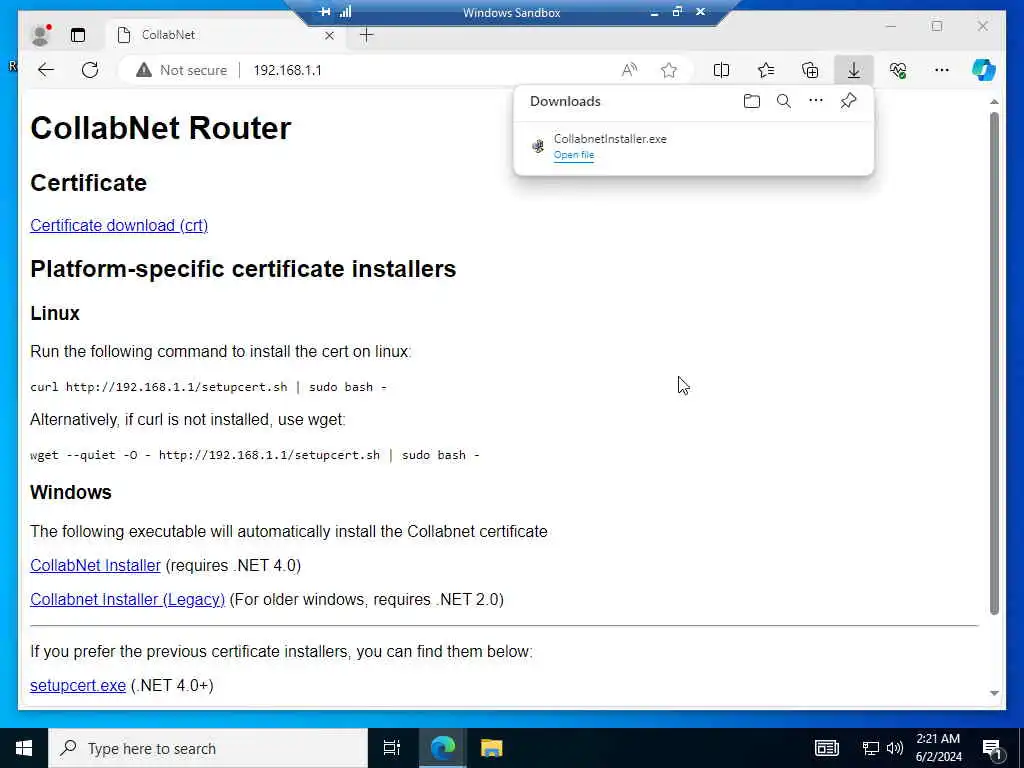Viewport: 1024px width, 768px height.
Task: Click the CollabNet Router heading
Action: [x=161, y=128]
